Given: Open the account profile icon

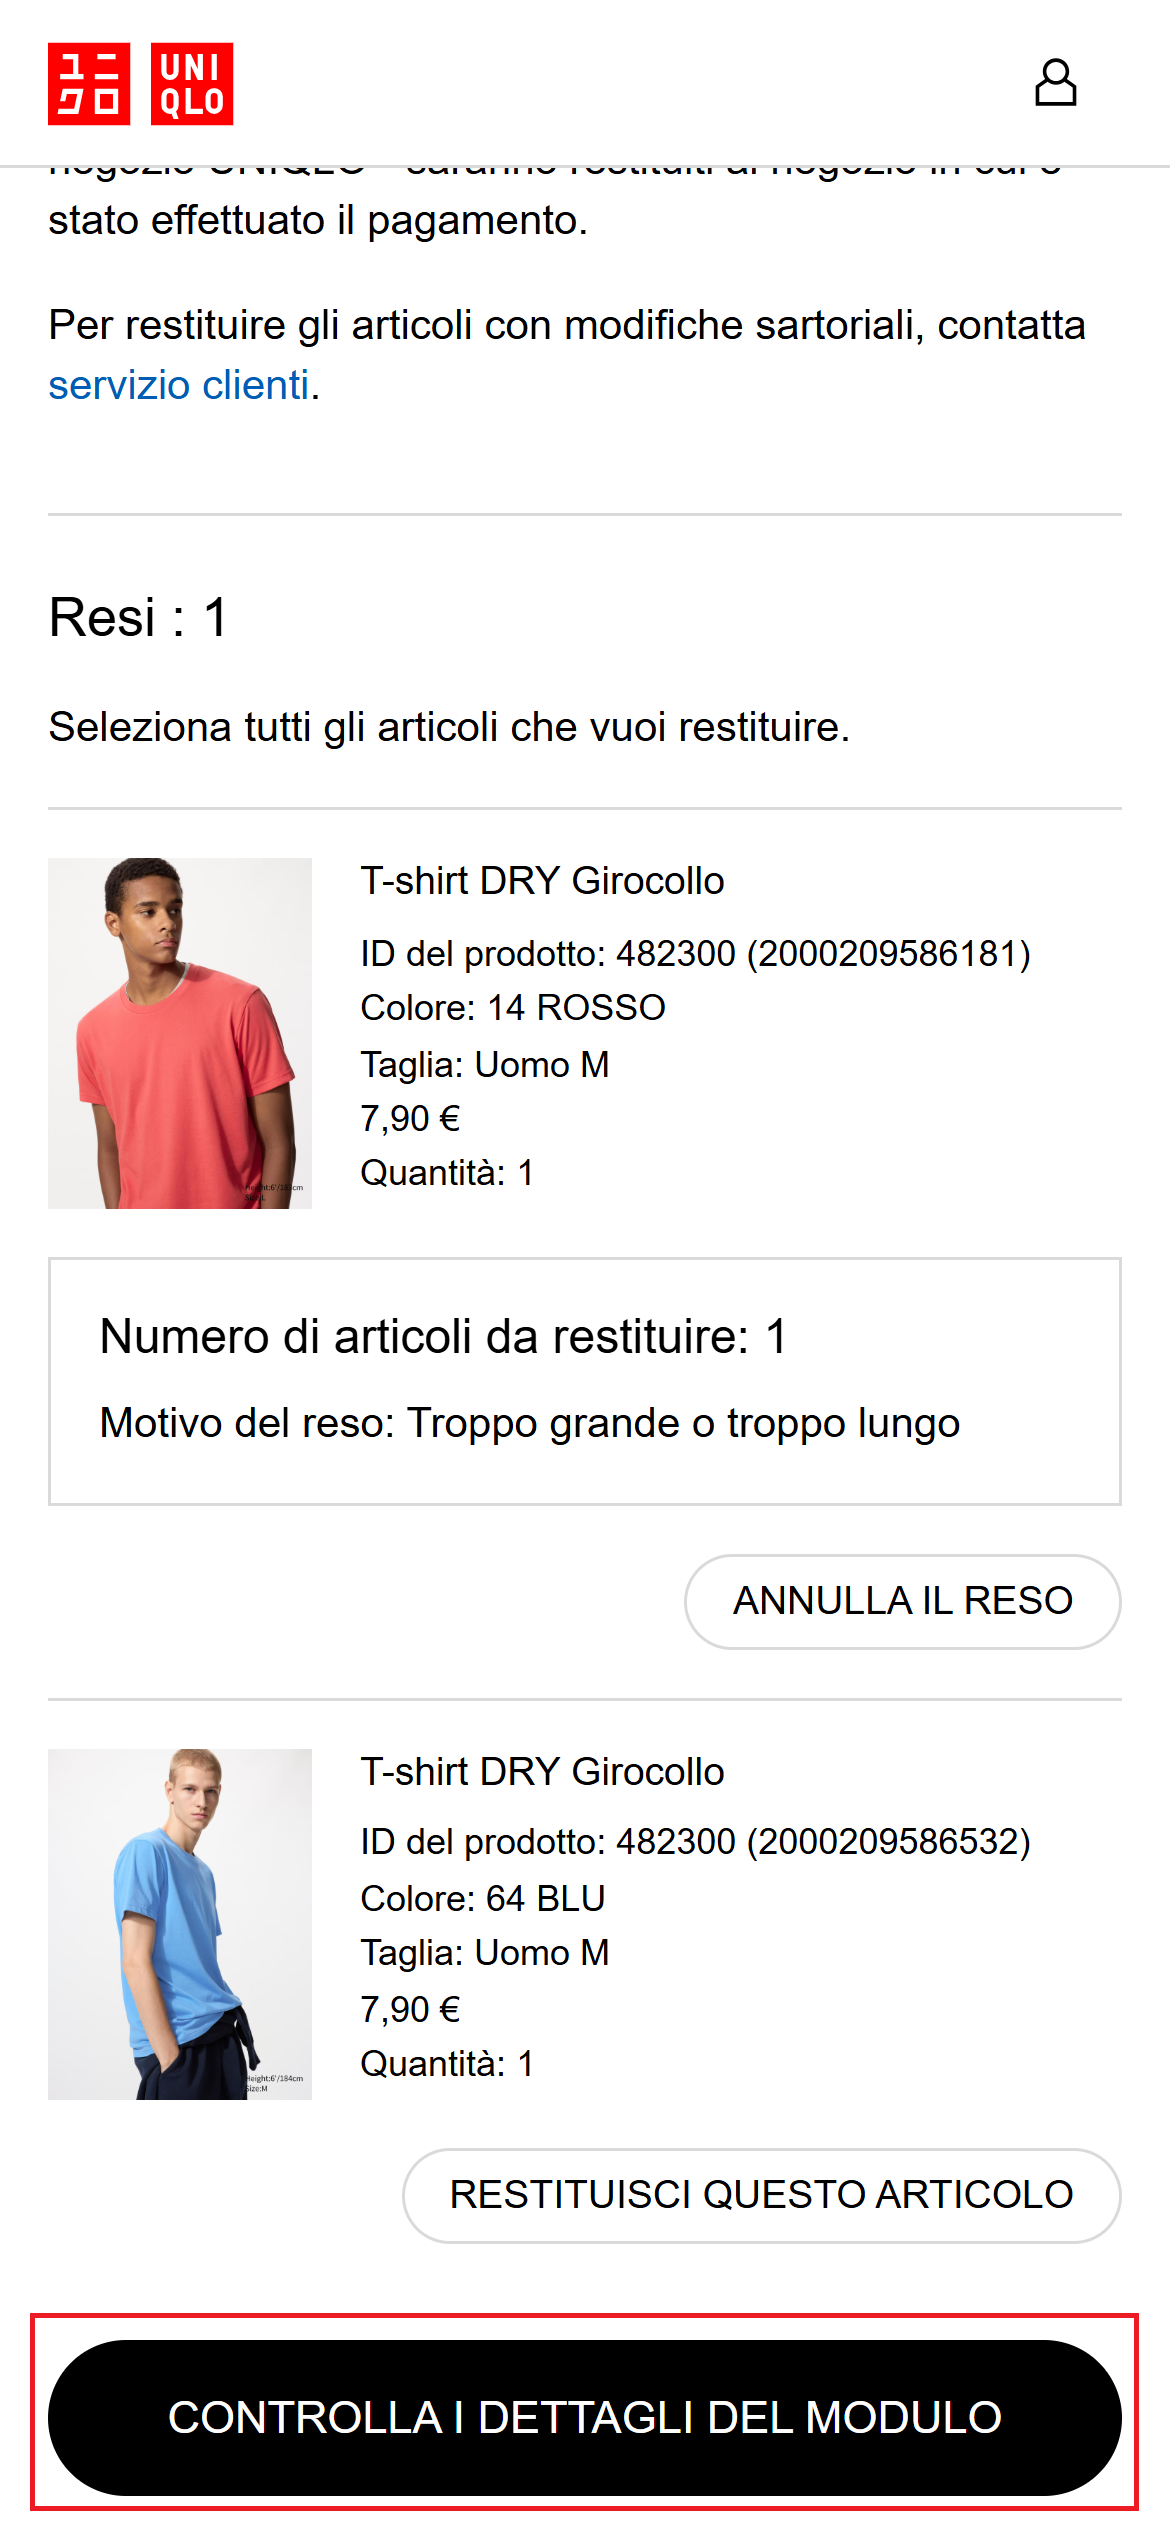Looking at the screenshot, I should pos(1055,83).
